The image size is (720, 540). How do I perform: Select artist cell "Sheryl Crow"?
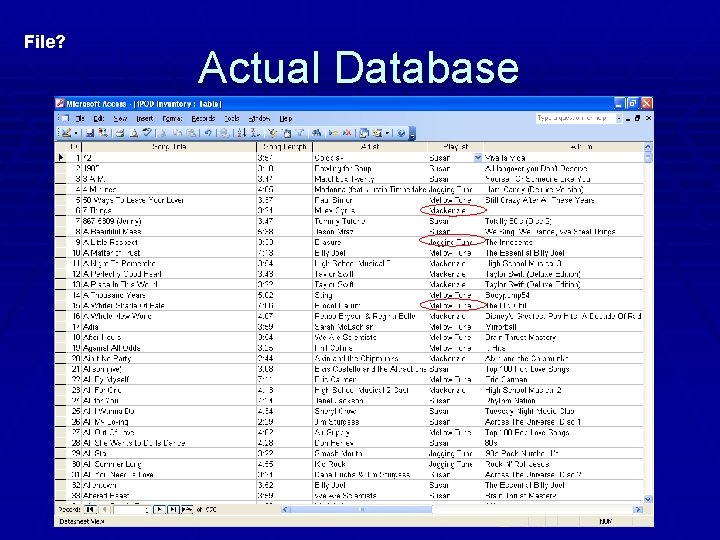click(x=370, y=411)
